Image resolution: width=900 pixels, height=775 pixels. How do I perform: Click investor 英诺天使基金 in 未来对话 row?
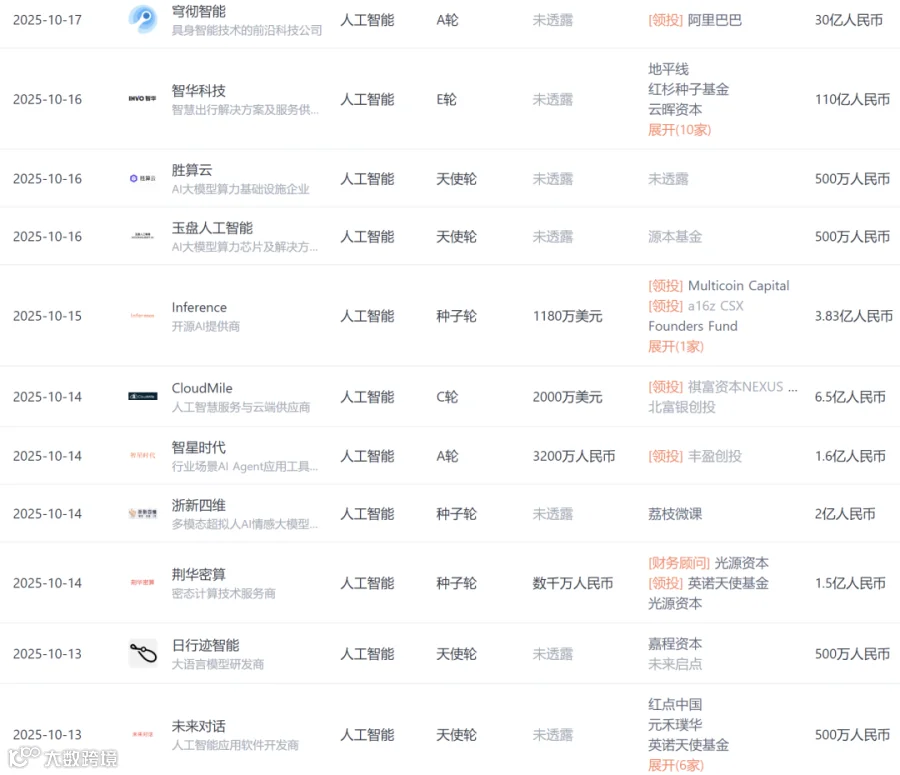point(688,745)
